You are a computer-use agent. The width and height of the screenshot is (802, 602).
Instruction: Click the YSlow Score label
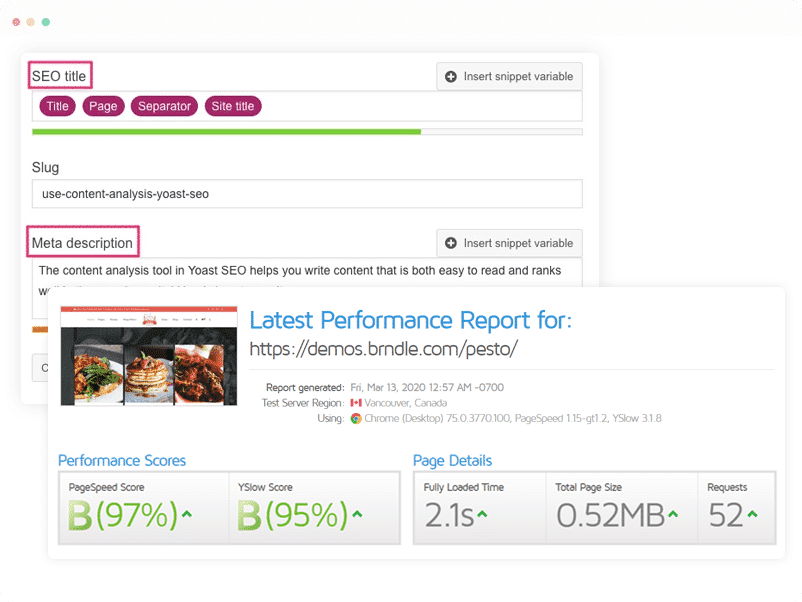click(x=265, y=487)
